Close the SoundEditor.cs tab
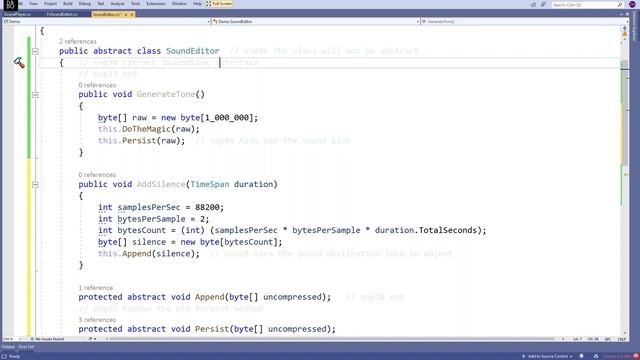640x360 pixels. point(132,15)
